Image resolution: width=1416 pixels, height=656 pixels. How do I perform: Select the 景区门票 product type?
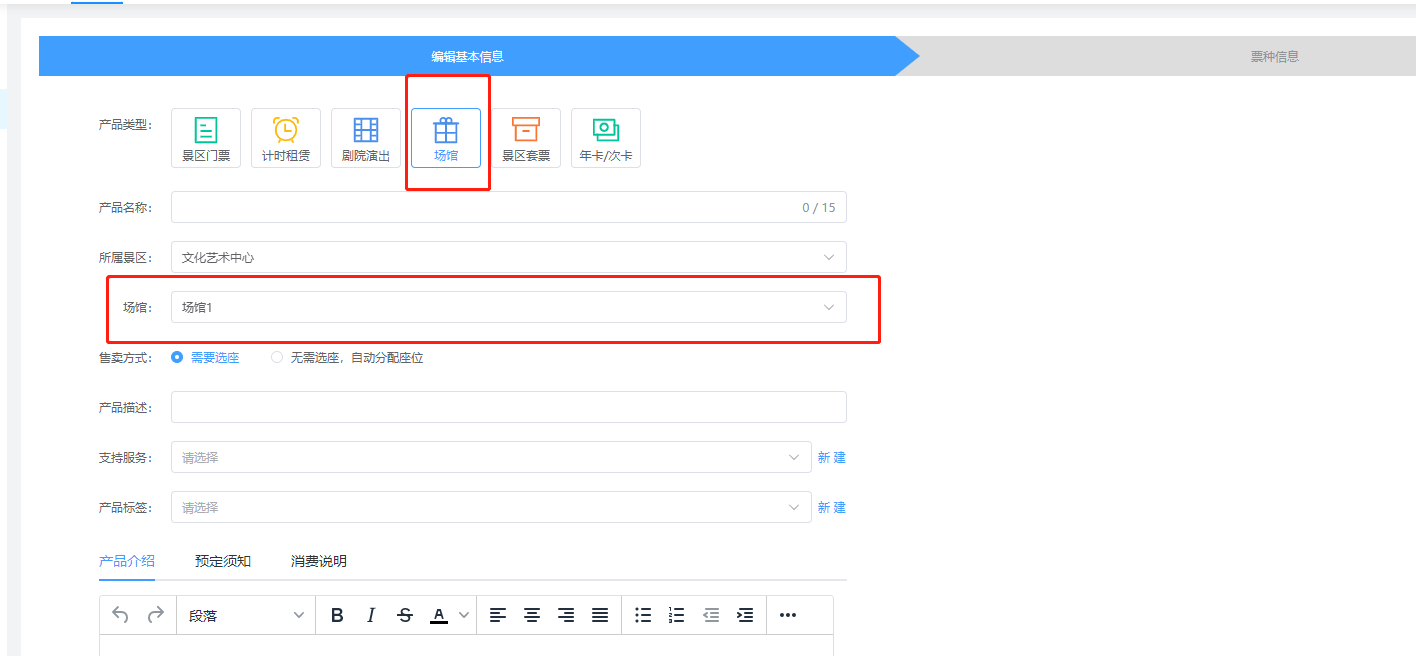pyautogui.click(x=205, y=138)
